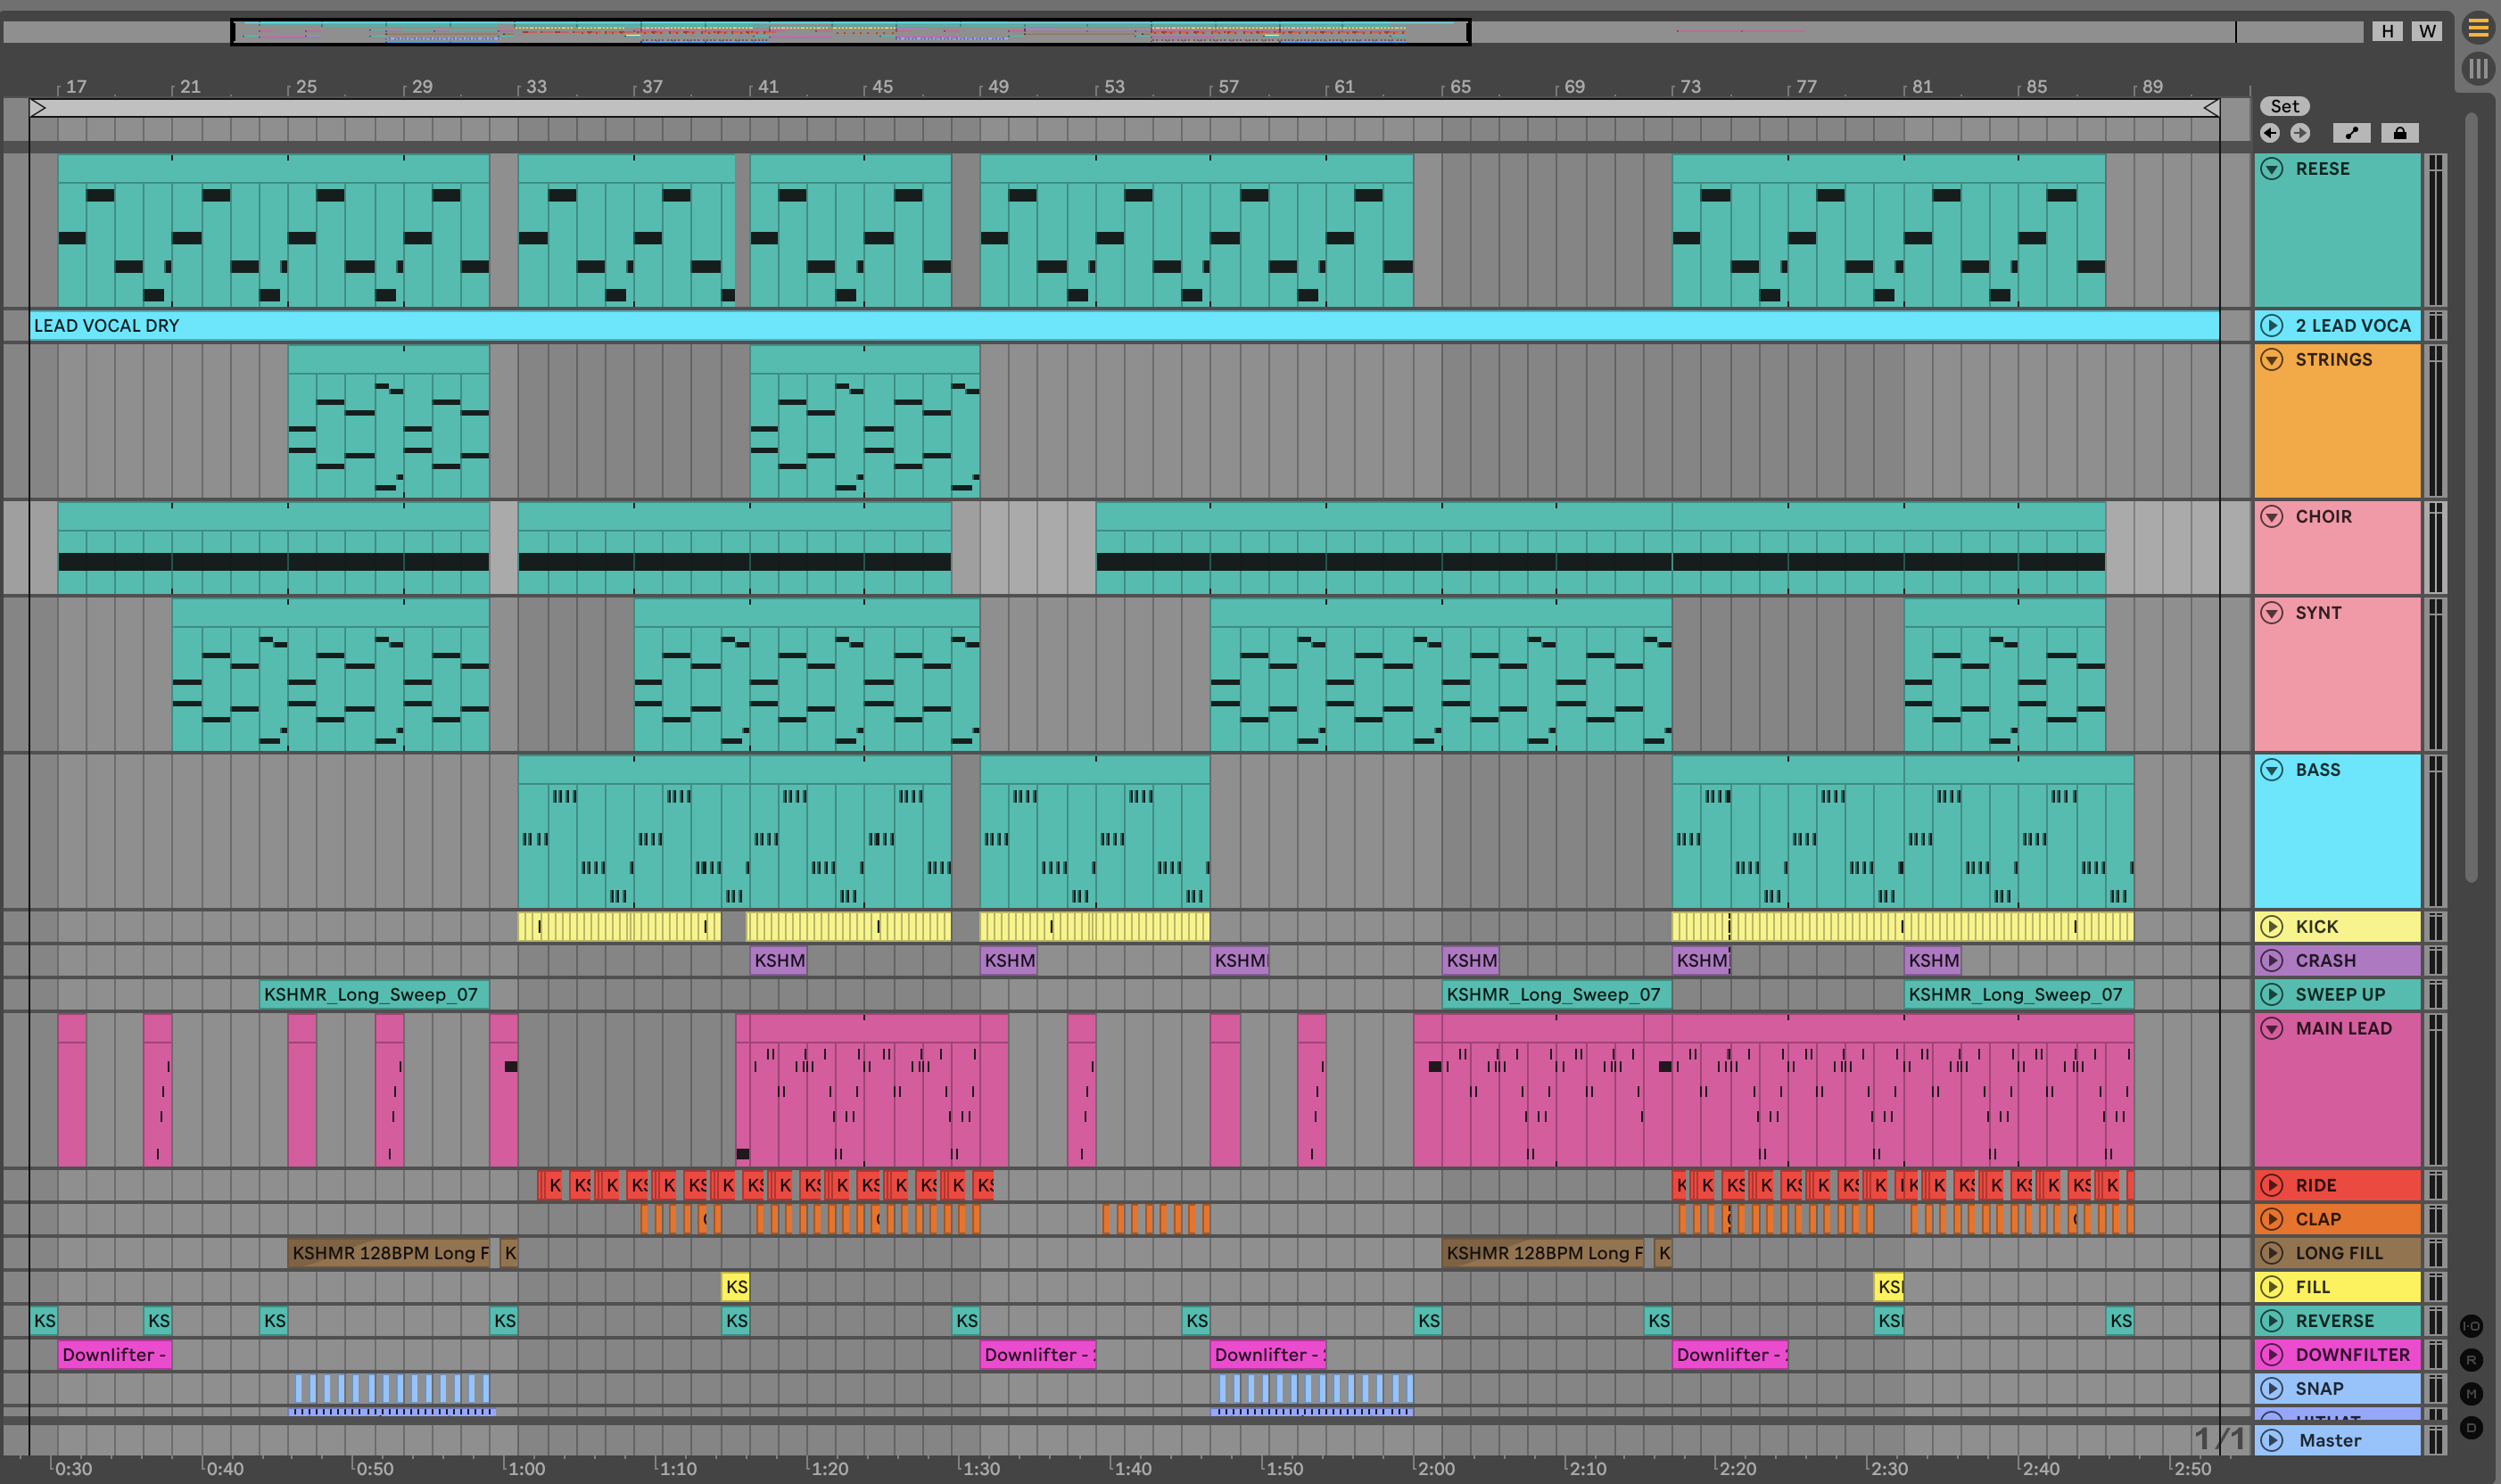
Task: Click Optimize Arrangement Width (W) button
Action: 2427,31
